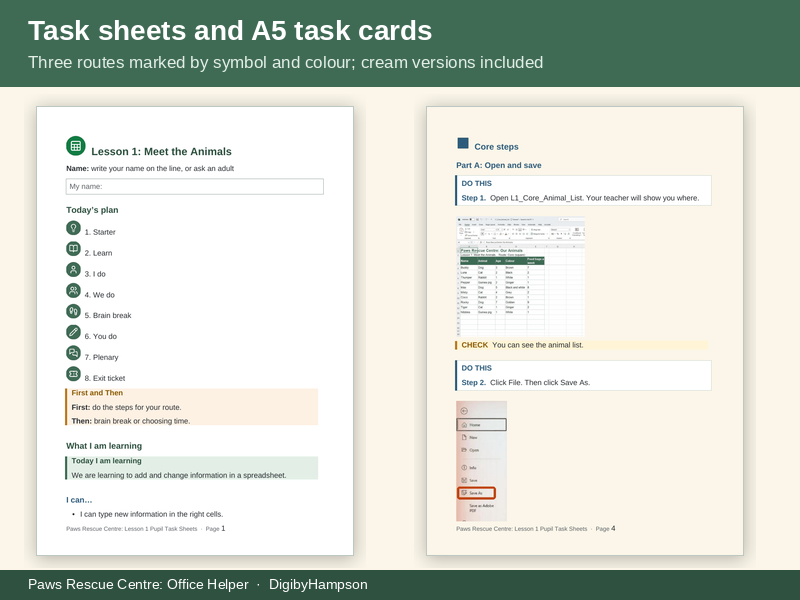
Task: Click the 'Name:' instruction line above the name box
Action: tap(150, 168)
